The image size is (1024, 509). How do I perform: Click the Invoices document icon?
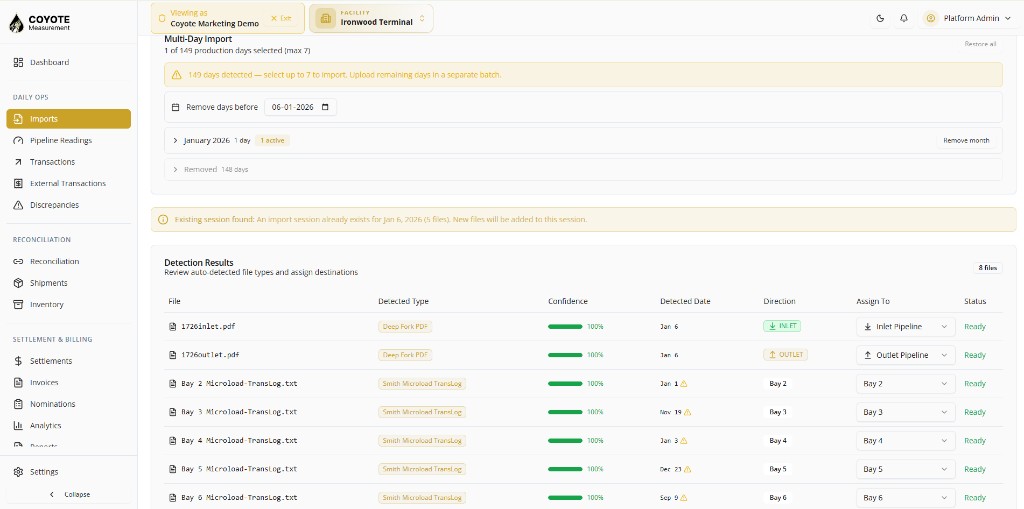click(18, 382)
